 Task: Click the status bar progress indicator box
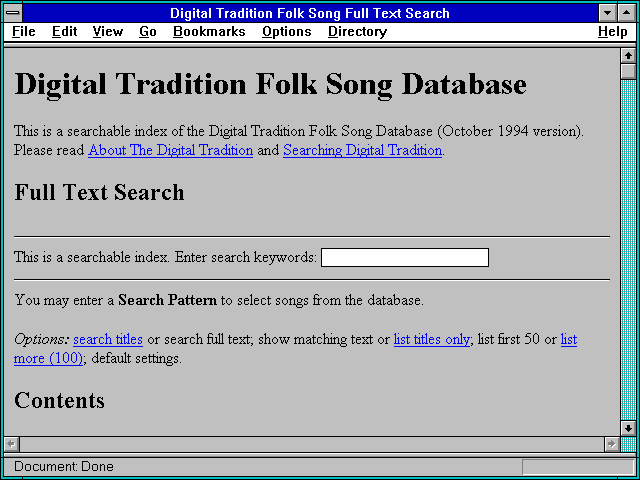578,467
